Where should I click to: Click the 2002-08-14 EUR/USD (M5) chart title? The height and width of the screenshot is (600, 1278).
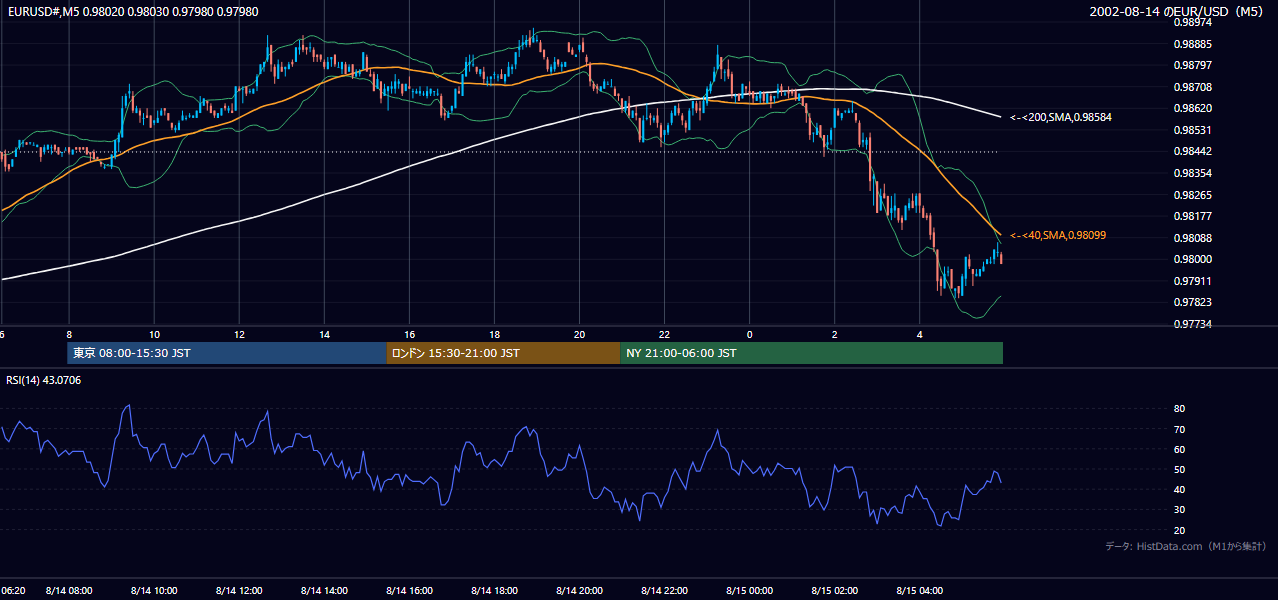pos(1176,12)
